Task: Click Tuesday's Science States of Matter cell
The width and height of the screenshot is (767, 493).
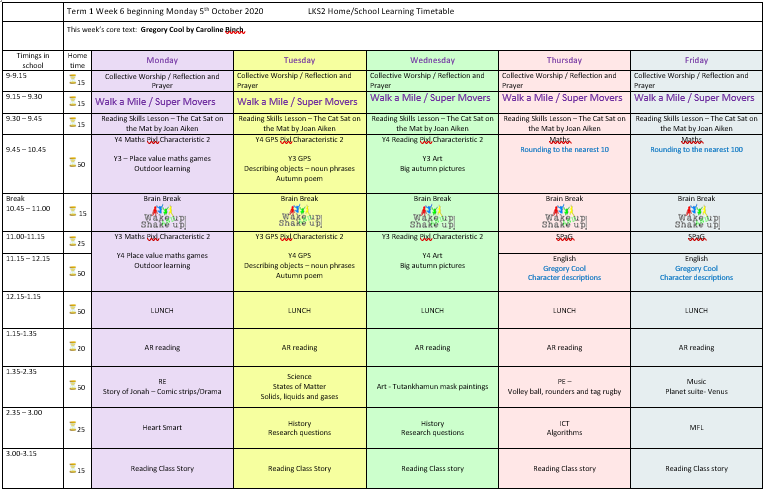Action: [299, 386]
